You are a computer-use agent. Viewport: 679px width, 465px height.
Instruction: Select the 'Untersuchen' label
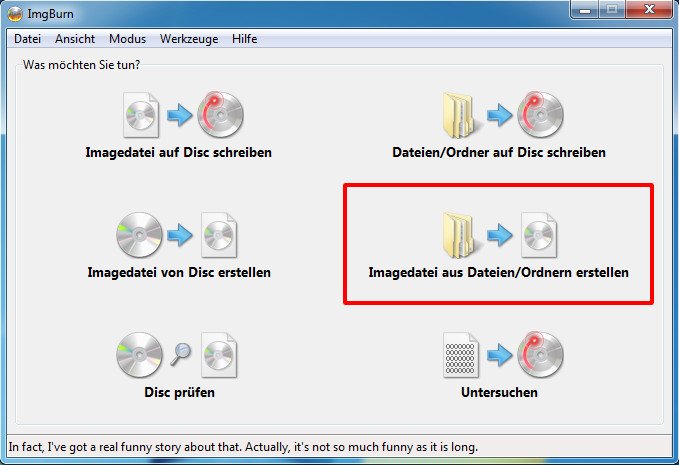coord(499,392)
